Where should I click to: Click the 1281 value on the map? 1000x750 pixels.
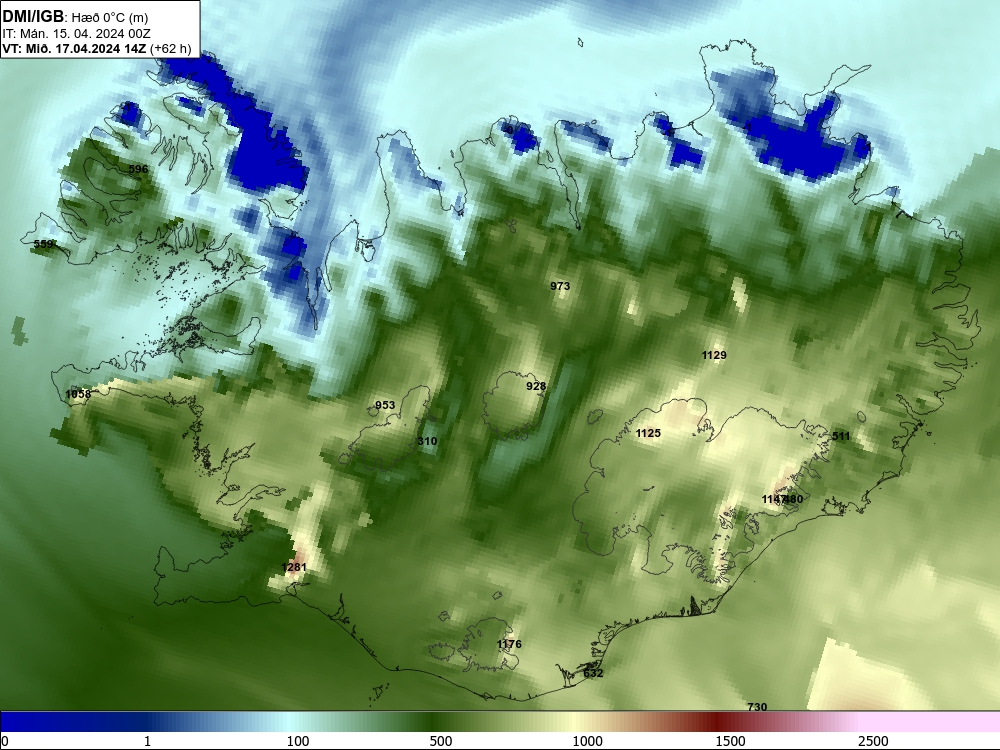294,567
